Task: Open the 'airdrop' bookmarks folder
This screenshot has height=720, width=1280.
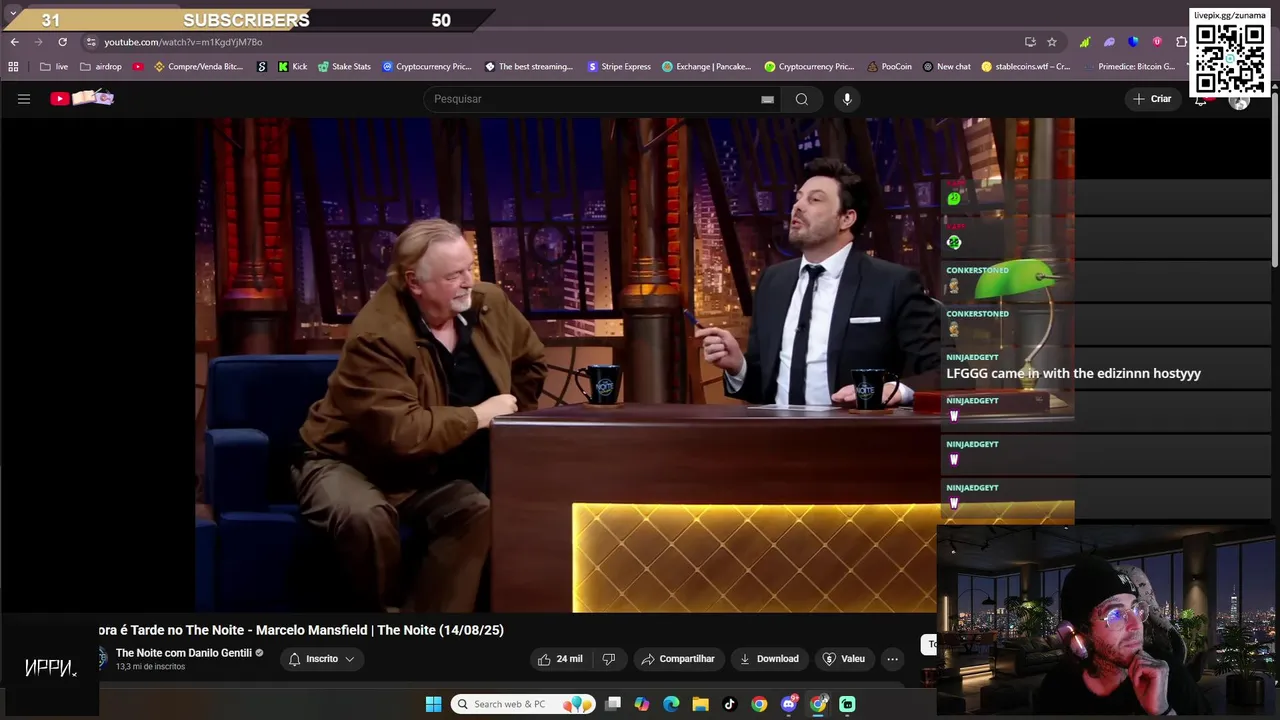Action: [x=101, y=67]
